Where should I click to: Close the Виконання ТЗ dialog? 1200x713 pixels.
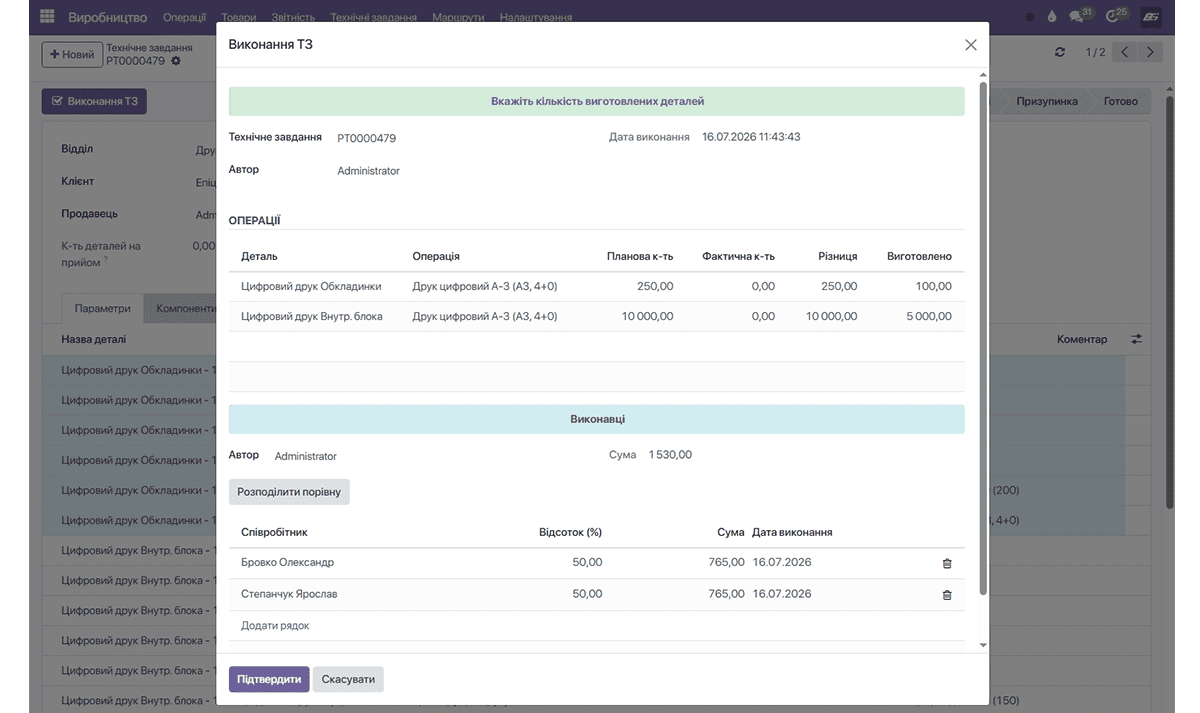(970, 45)
